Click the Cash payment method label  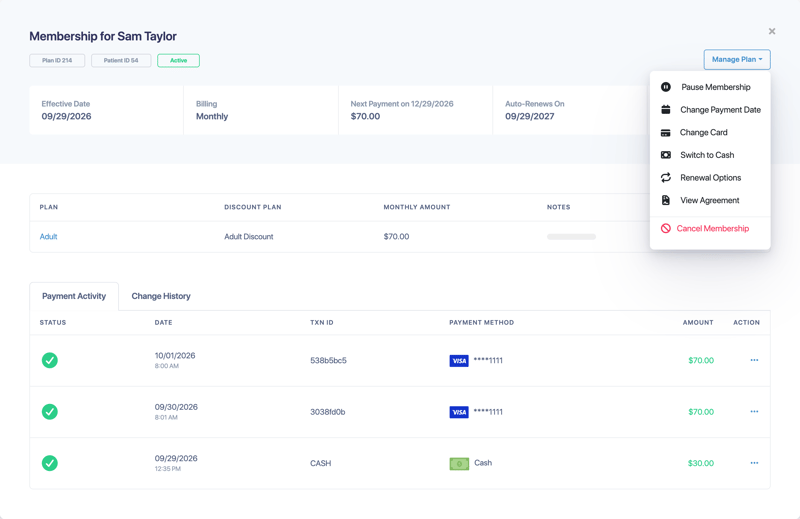483,463
